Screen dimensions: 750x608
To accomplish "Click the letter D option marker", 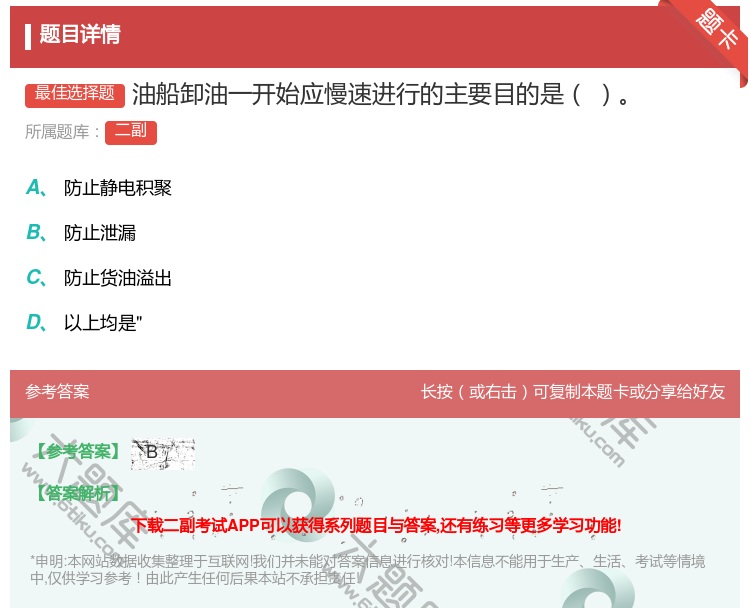I will tap(36, 323).
